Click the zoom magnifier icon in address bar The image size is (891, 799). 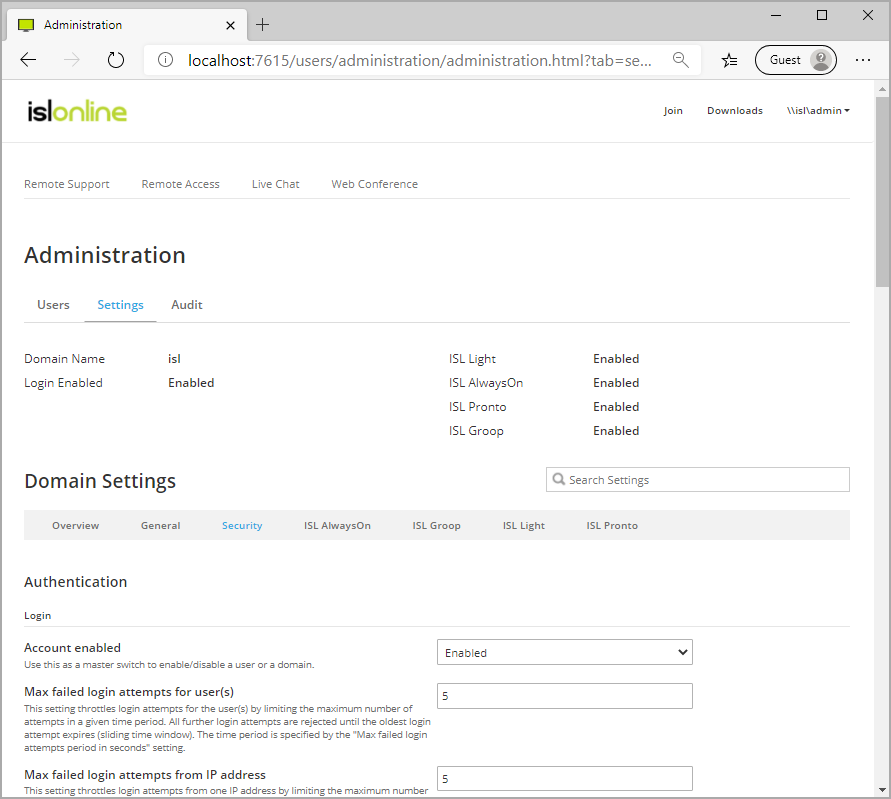680,60
